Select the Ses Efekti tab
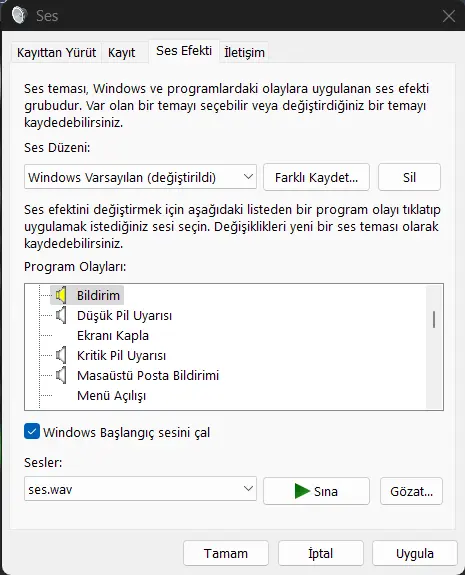465x575 pixels. (184, 51)
